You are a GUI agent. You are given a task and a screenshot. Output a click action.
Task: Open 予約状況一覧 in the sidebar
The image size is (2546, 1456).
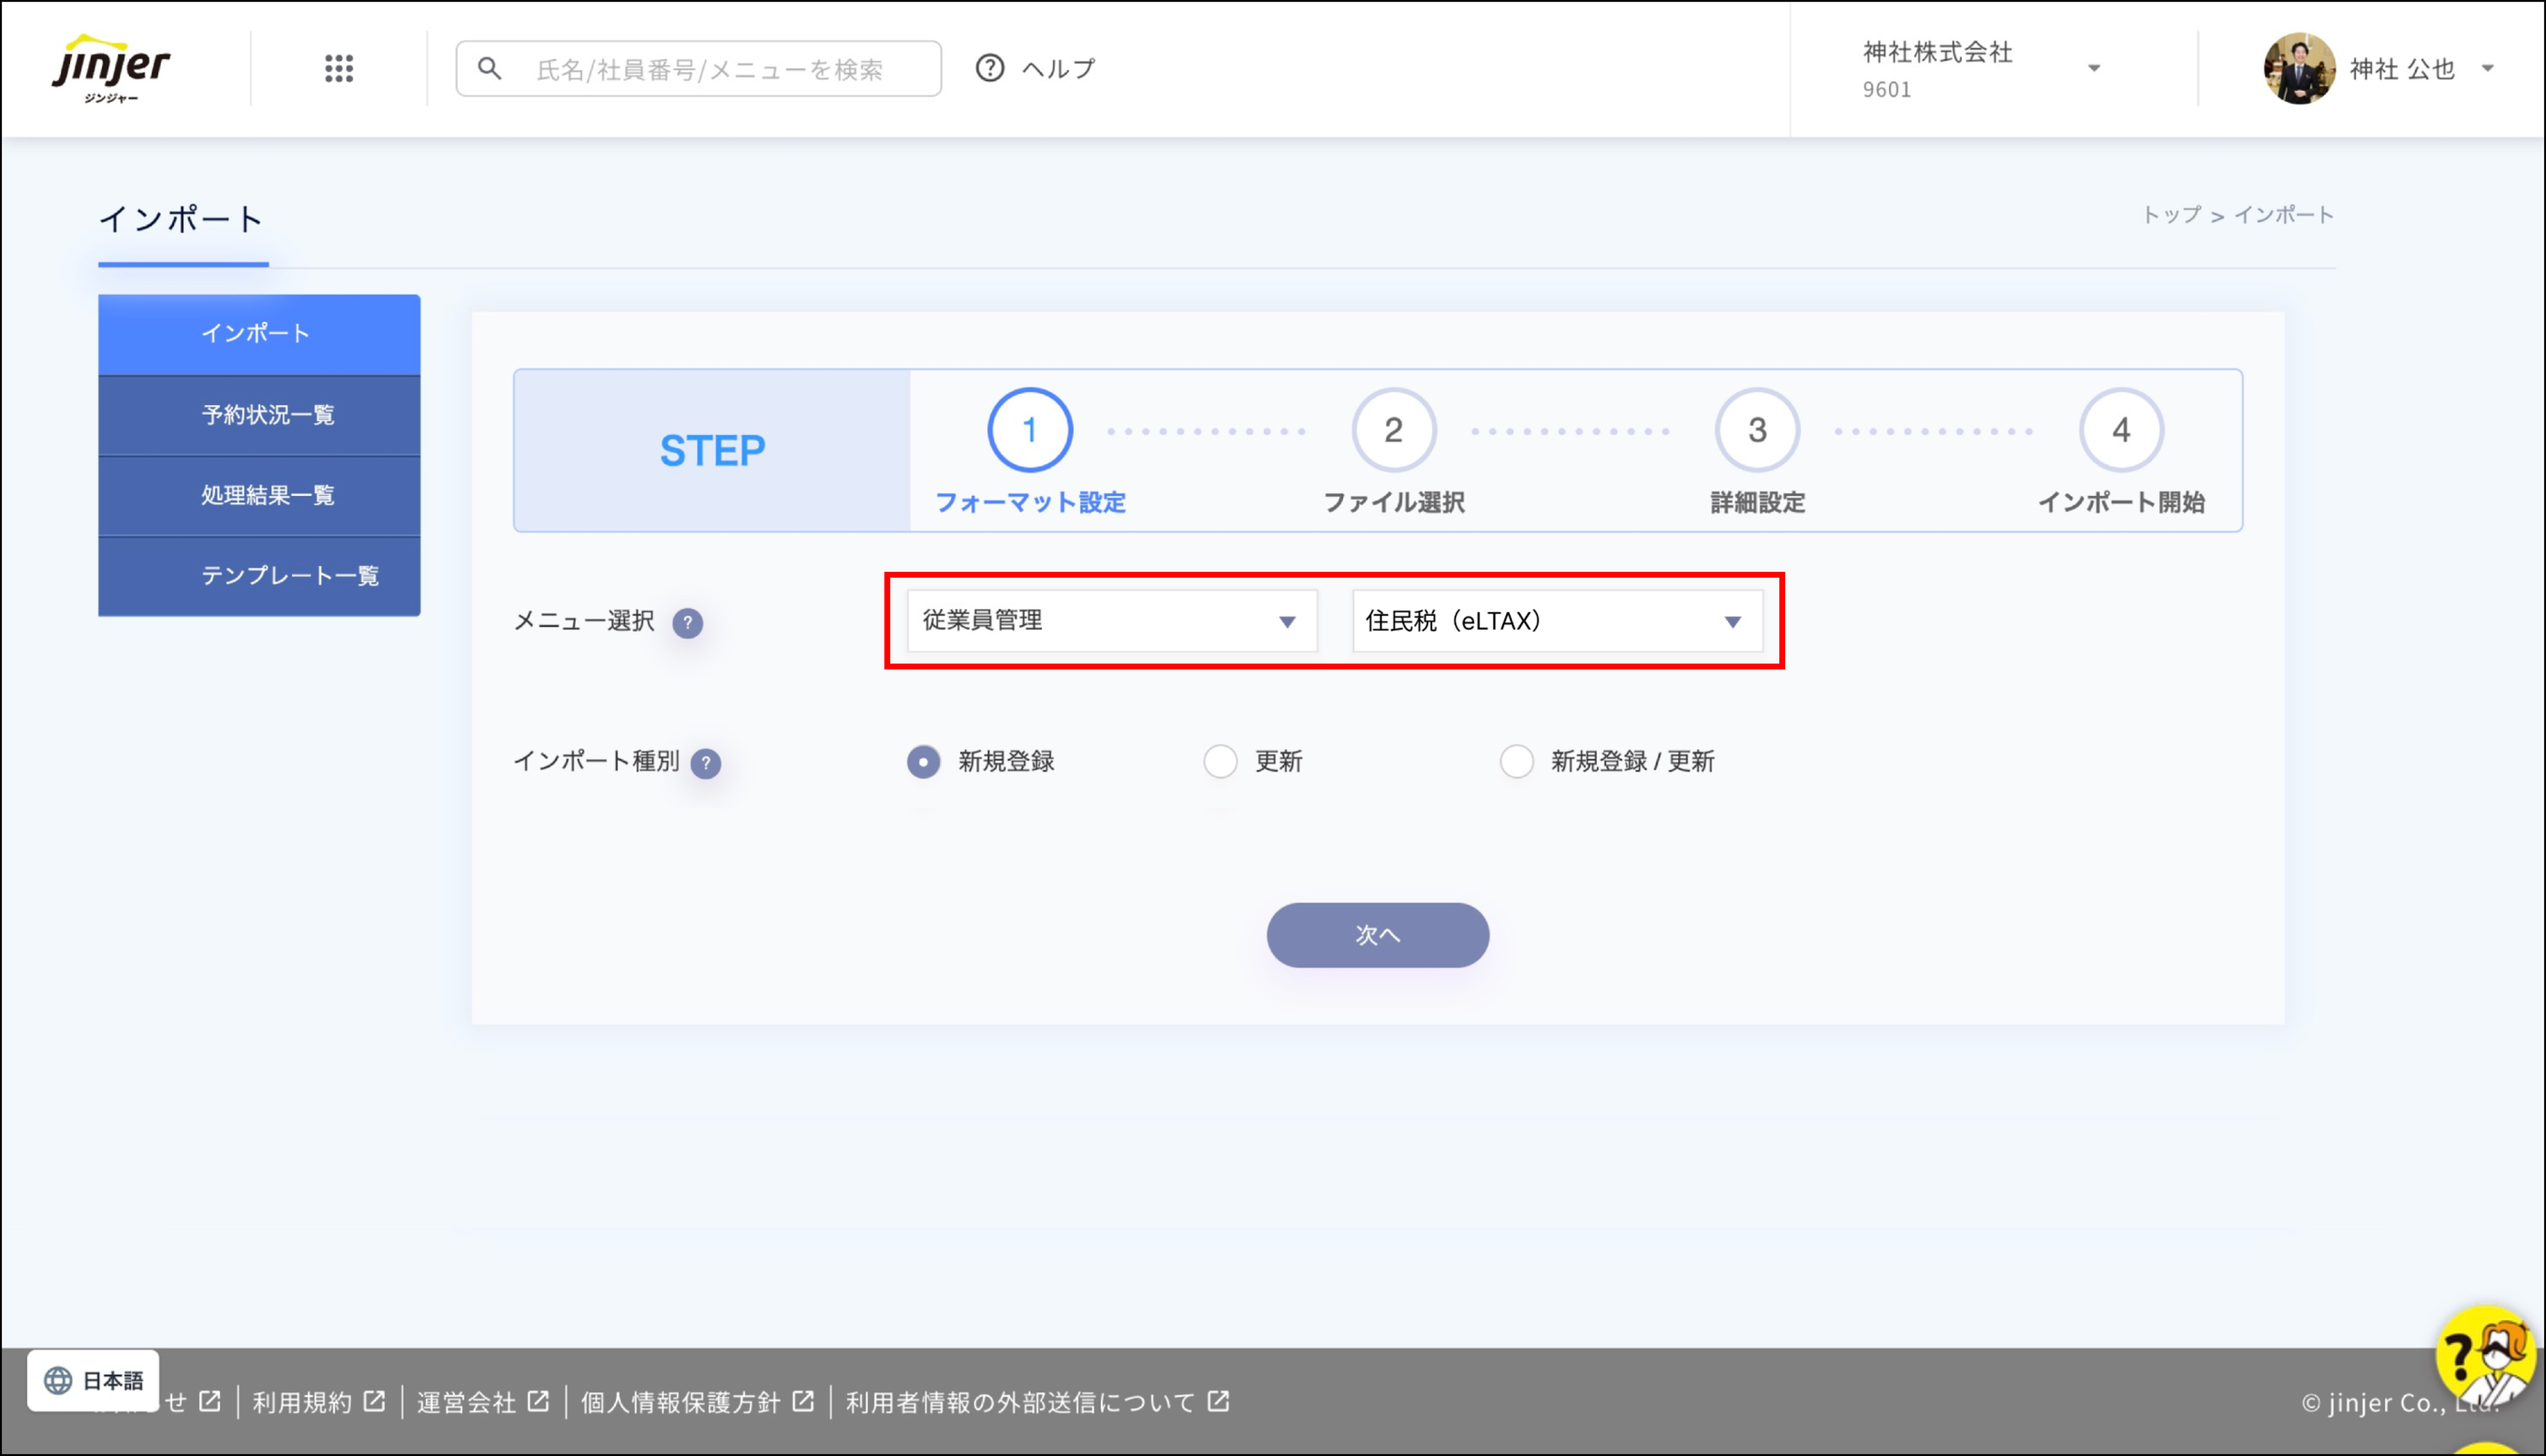pyautogui.click(x=259, y=415)
